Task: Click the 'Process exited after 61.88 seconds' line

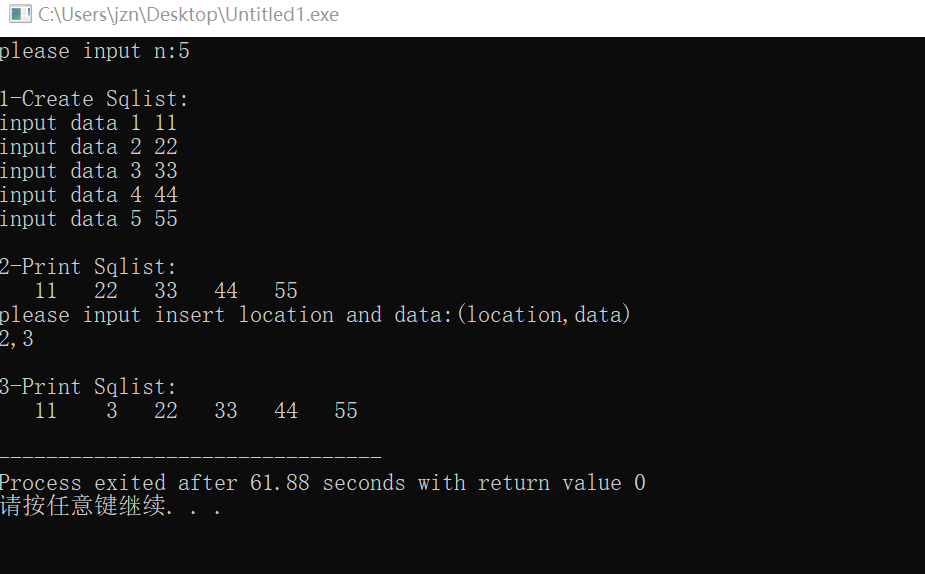Action: tap(202, 483)
